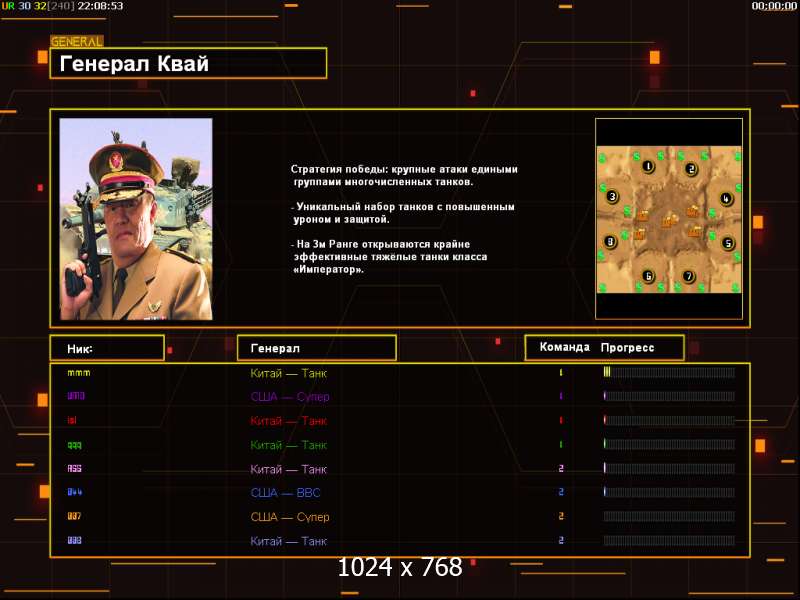Click the pink 'Китай — Танк' general entry
The height and width of the screenshot is (600, 800).
[x=288, y=469]
